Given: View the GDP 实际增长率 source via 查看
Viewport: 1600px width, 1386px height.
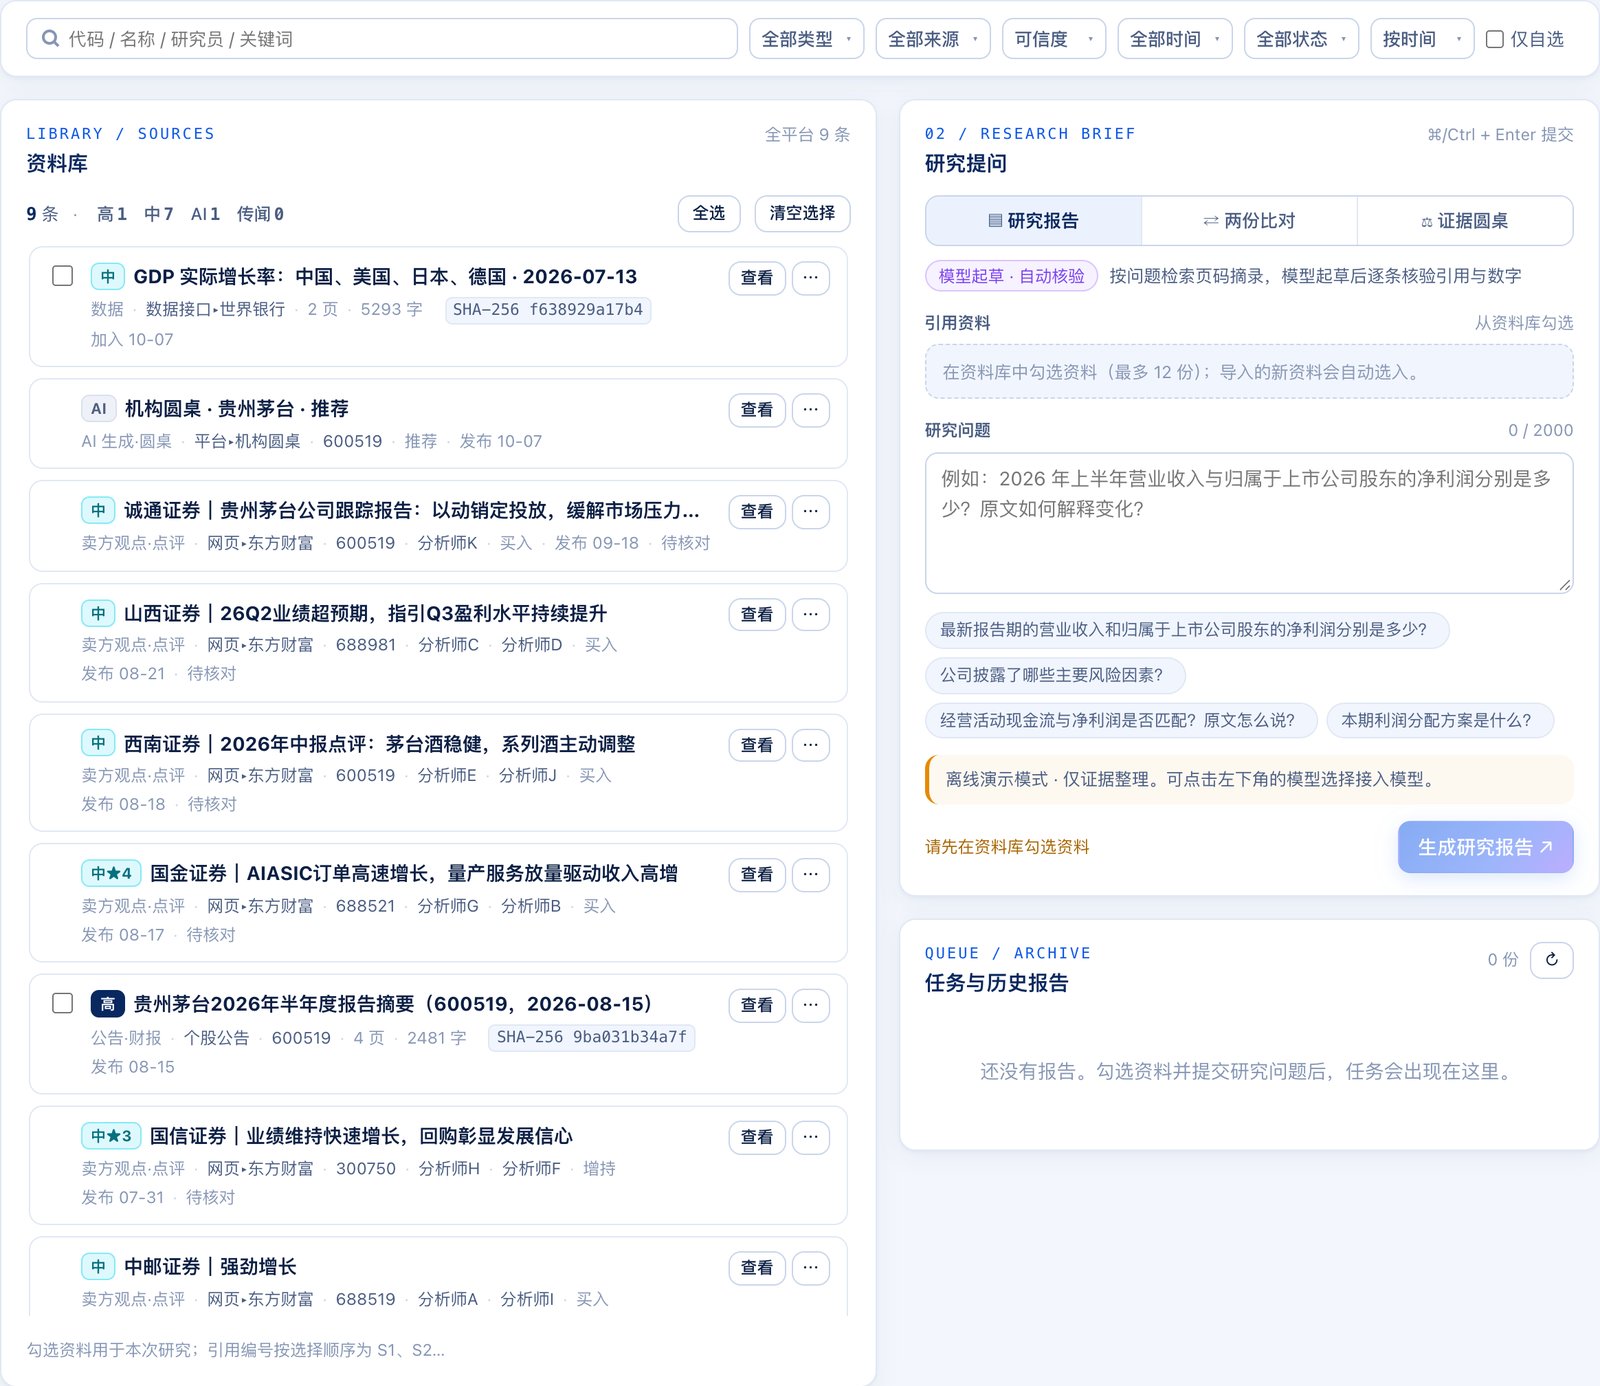Looking at the screenshot, I should tap(757, 277).
